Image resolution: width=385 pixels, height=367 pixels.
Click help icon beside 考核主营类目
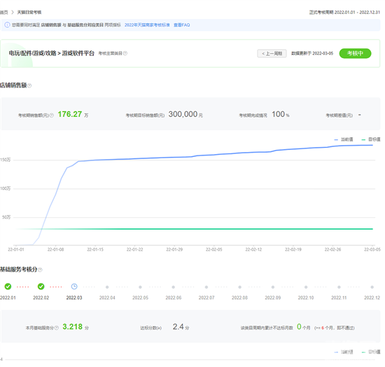pyautogui.click(x=125, y=53)
